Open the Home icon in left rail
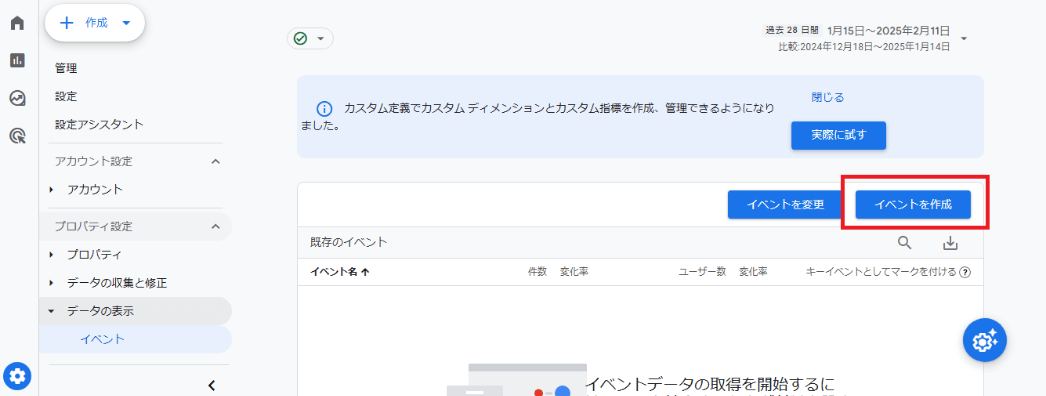This screenshot has width=1046, height=396. click(17, 23)
